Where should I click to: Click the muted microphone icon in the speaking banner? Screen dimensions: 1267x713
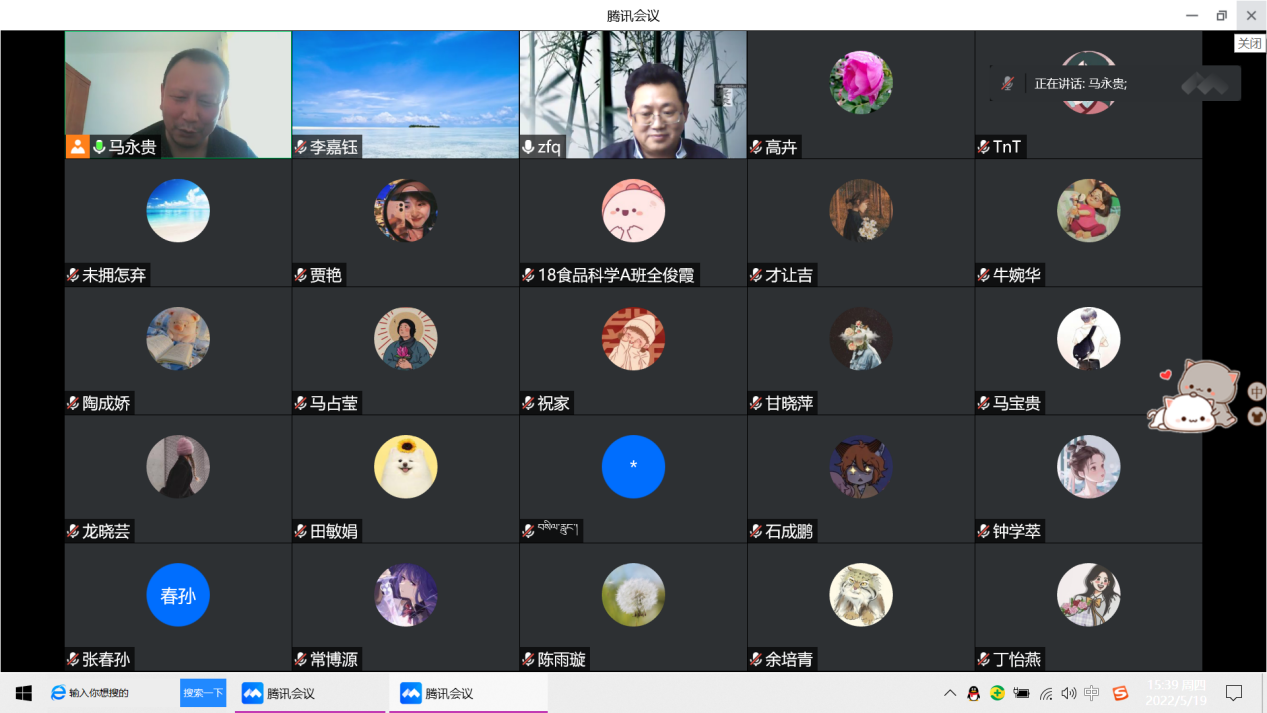click(x=1007, y=84)
